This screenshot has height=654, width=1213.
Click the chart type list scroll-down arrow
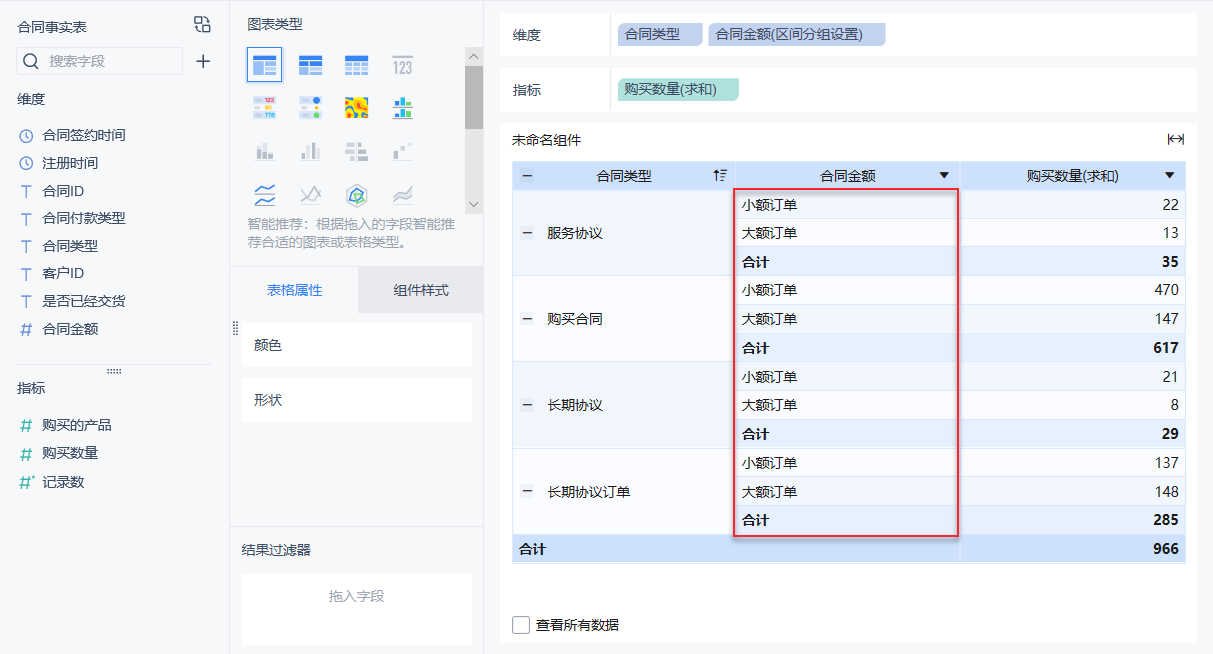click(x=474, y=204)
